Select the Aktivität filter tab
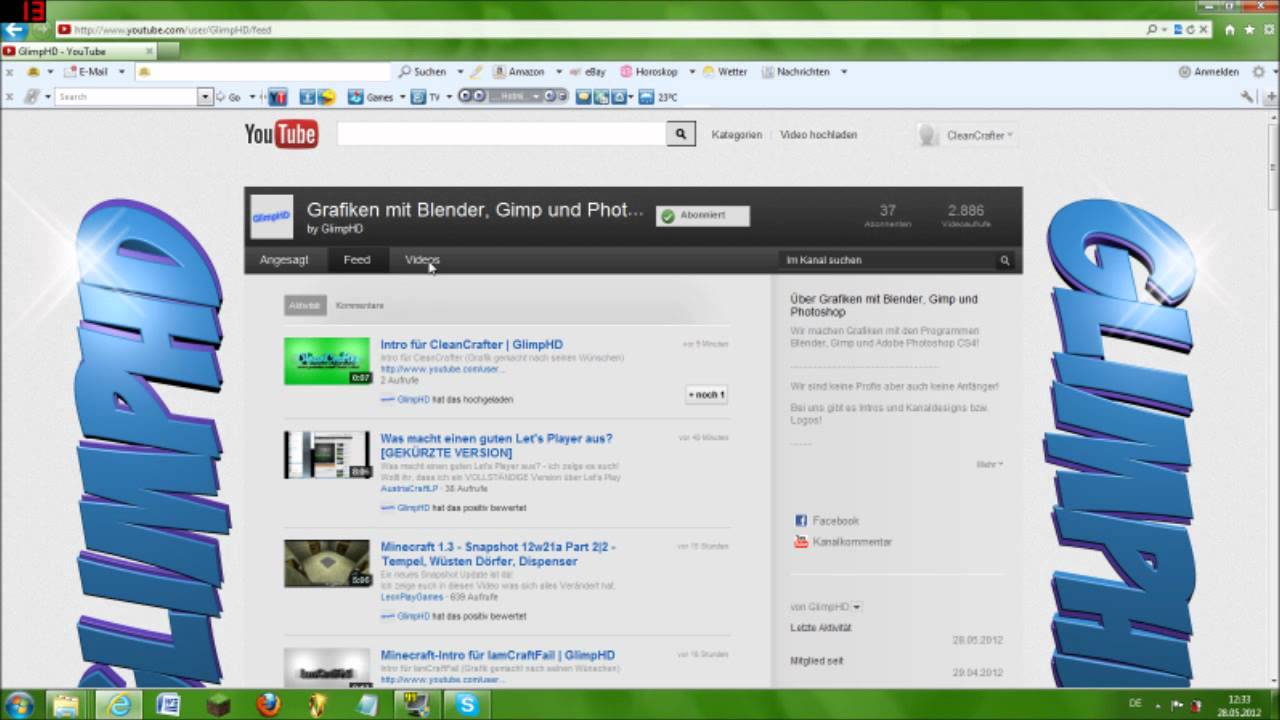Image resolution: width=1280 pixels, height=720 pixels. (305, 305)
